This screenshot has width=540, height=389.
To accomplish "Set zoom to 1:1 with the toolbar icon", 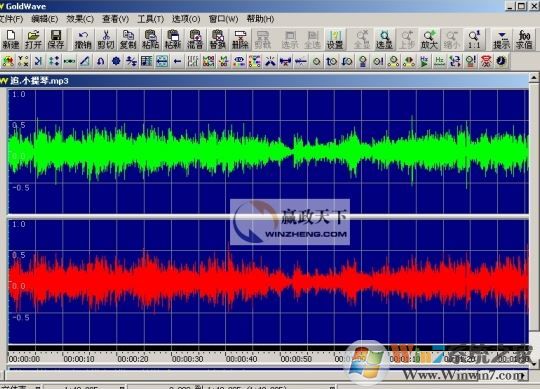I will 474,40.
